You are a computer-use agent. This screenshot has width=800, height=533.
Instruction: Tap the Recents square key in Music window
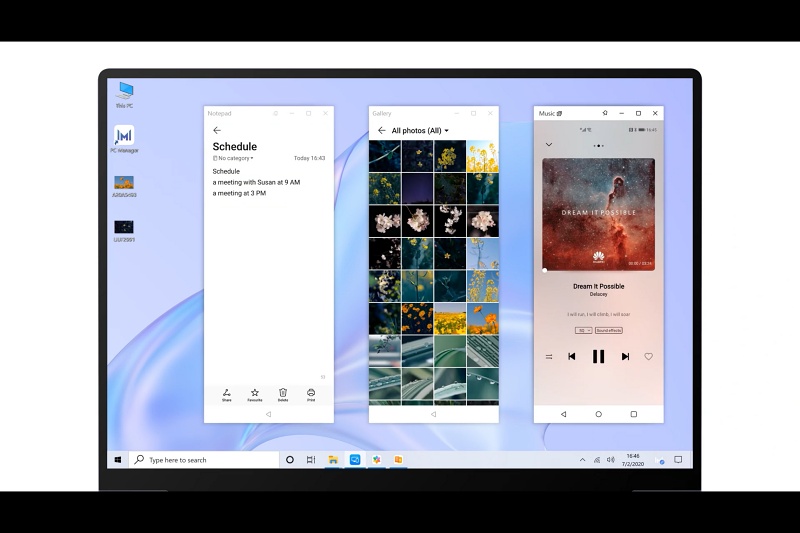click(634, 414)
